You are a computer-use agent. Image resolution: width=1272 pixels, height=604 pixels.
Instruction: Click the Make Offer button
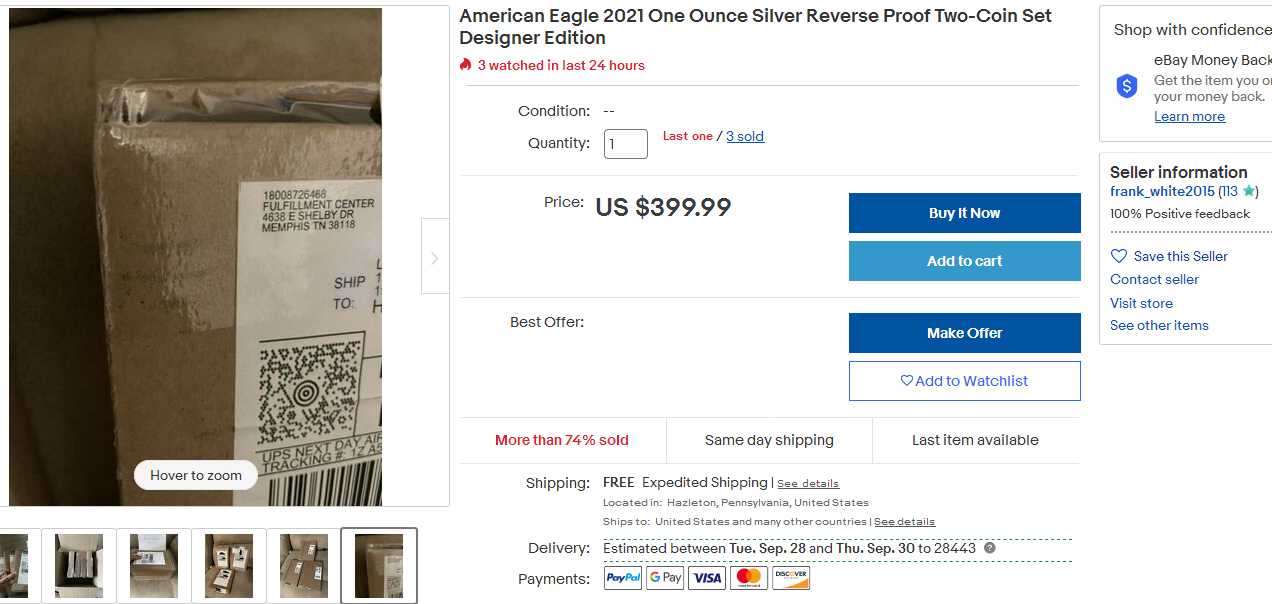964,333
